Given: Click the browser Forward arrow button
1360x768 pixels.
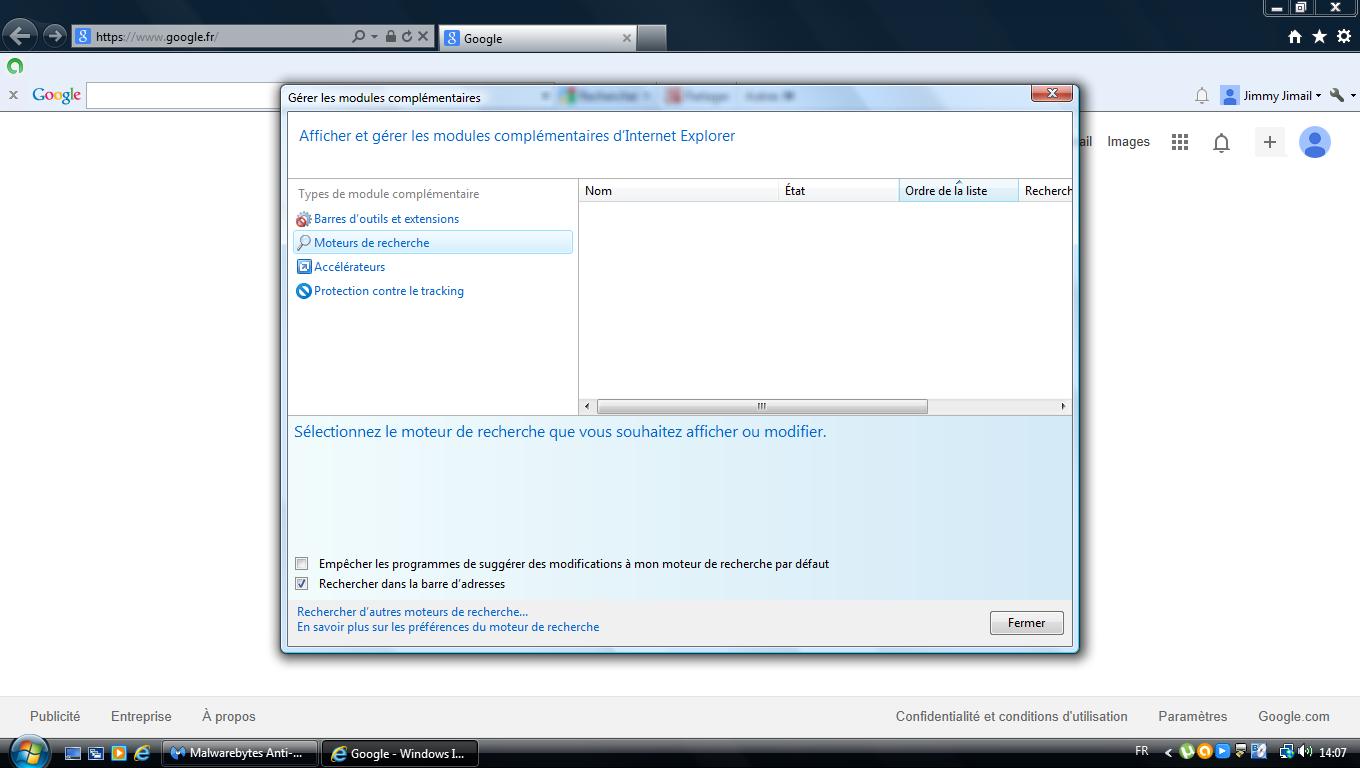Looking at the screenshot, I should click(x=54, y=36).
